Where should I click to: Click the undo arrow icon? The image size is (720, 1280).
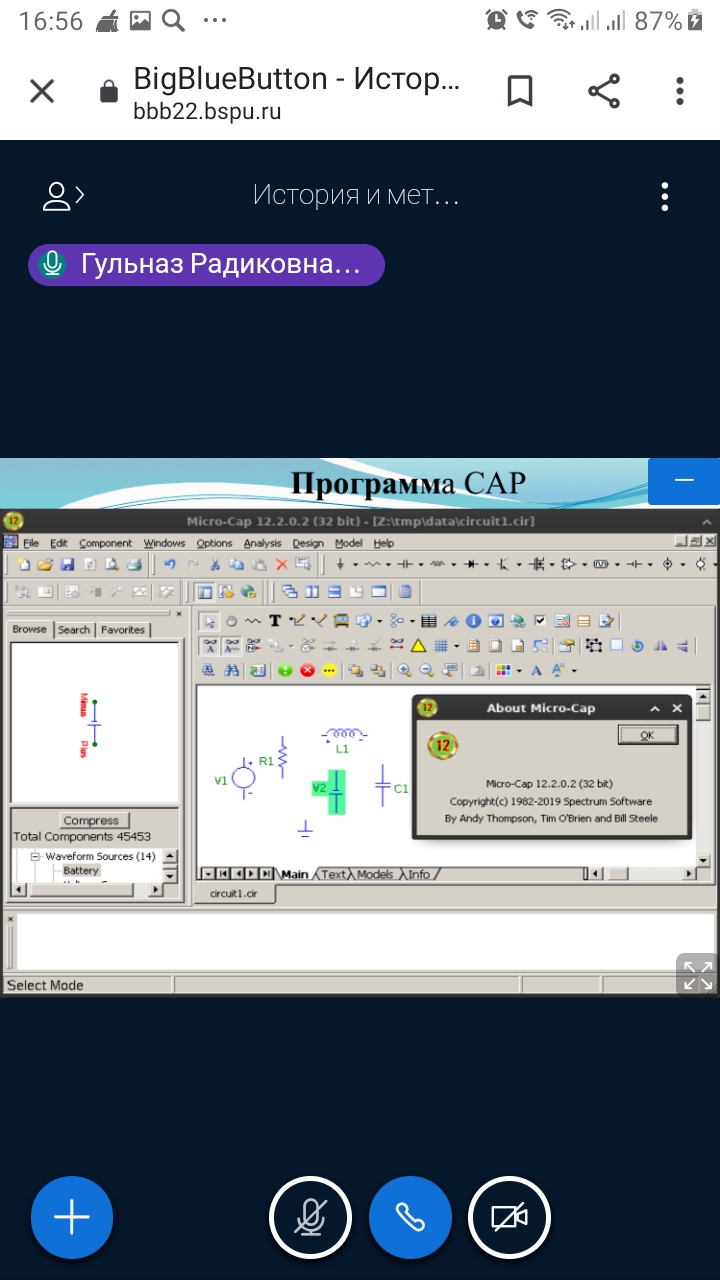[170, 565]
